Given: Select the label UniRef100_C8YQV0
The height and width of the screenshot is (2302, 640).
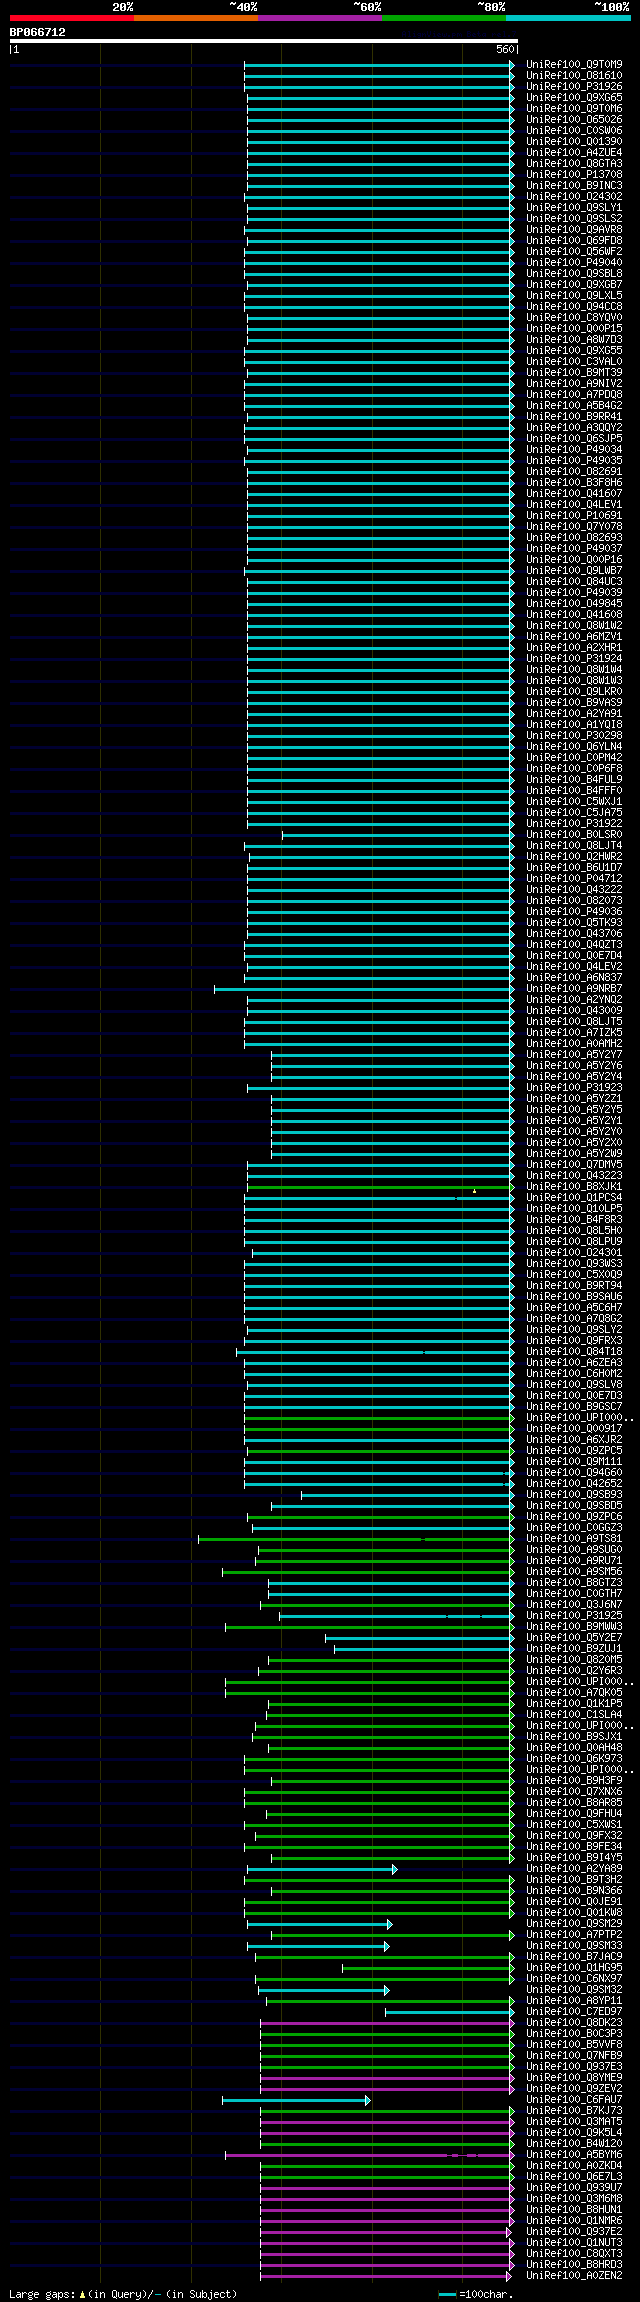Looking at the screenshot, I should coord(574,318).
